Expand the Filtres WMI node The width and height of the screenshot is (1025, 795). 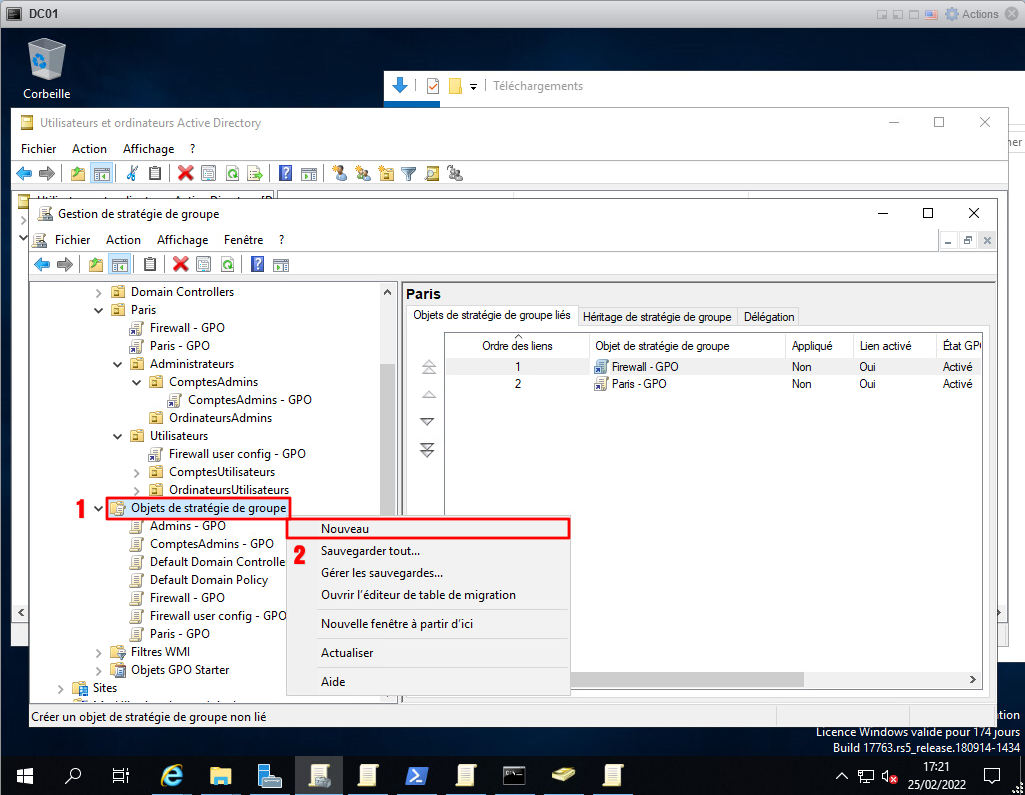(x=98, y=652)
